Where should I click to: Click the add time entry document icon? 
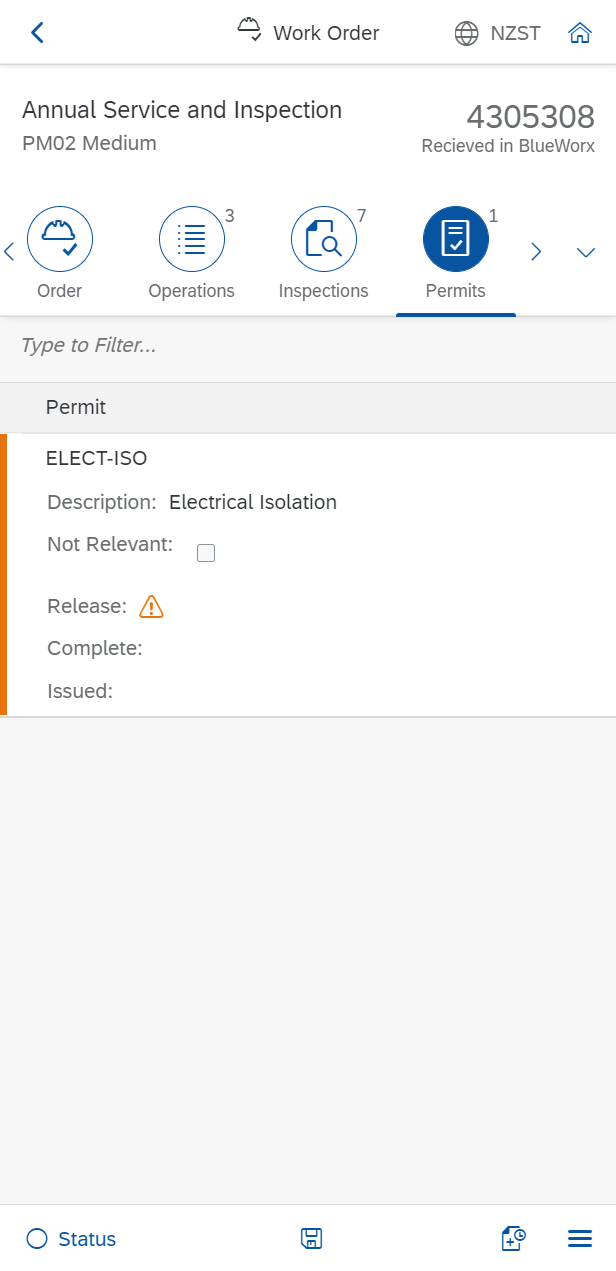[513, 1239]
